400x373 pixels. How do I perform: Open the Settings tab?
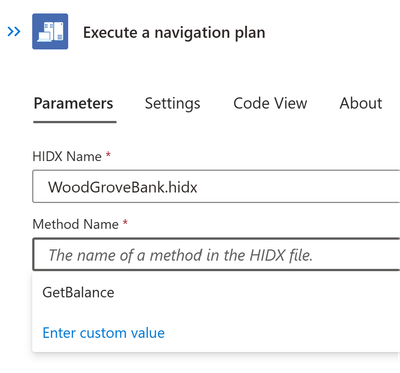click(x=172, y=104)
